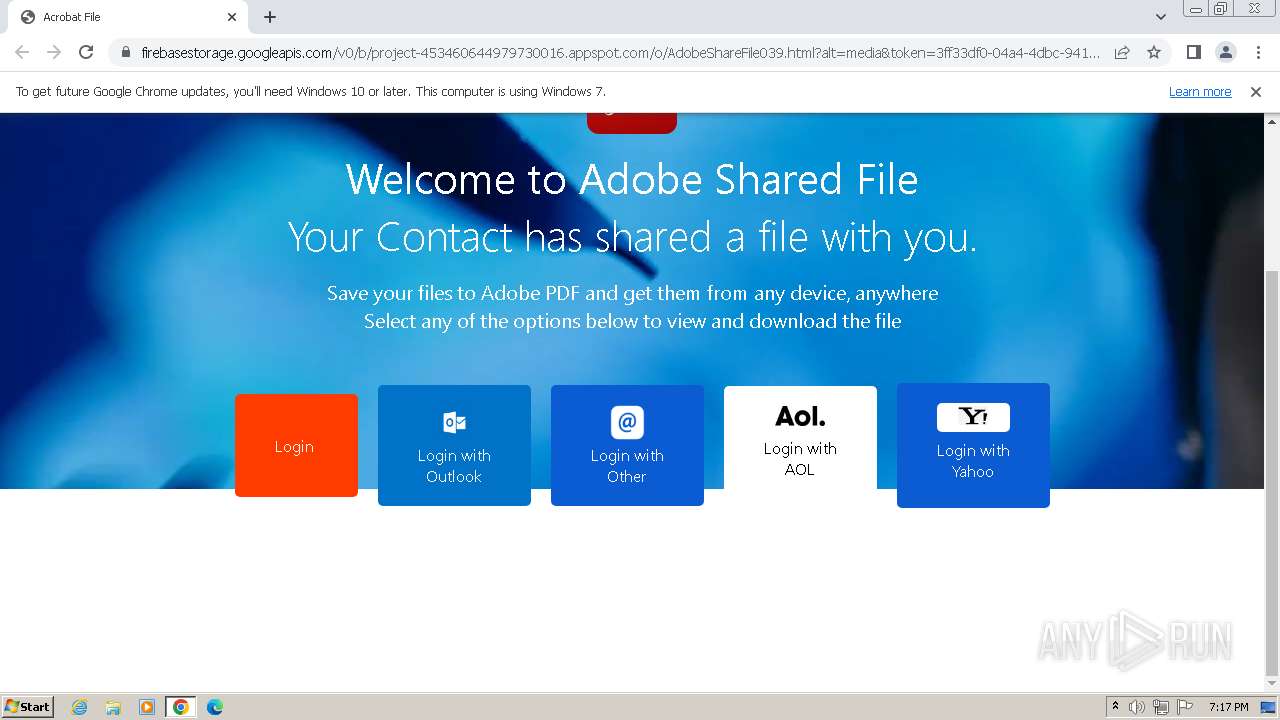Select Login with Other email tile
1280x720 pixels.
point(627,445)
